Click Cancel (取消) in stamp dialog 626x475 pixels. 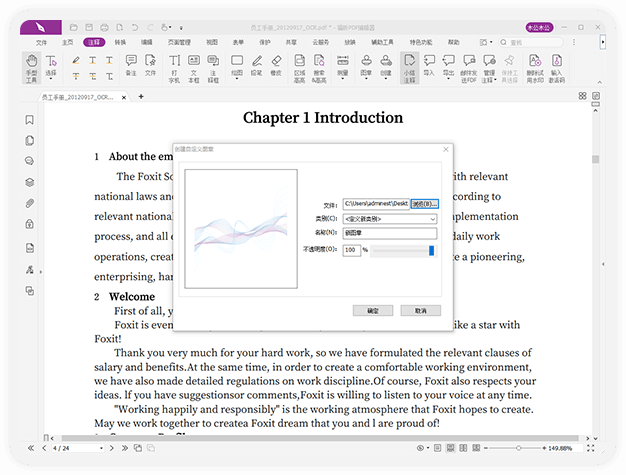coord(421,311)
